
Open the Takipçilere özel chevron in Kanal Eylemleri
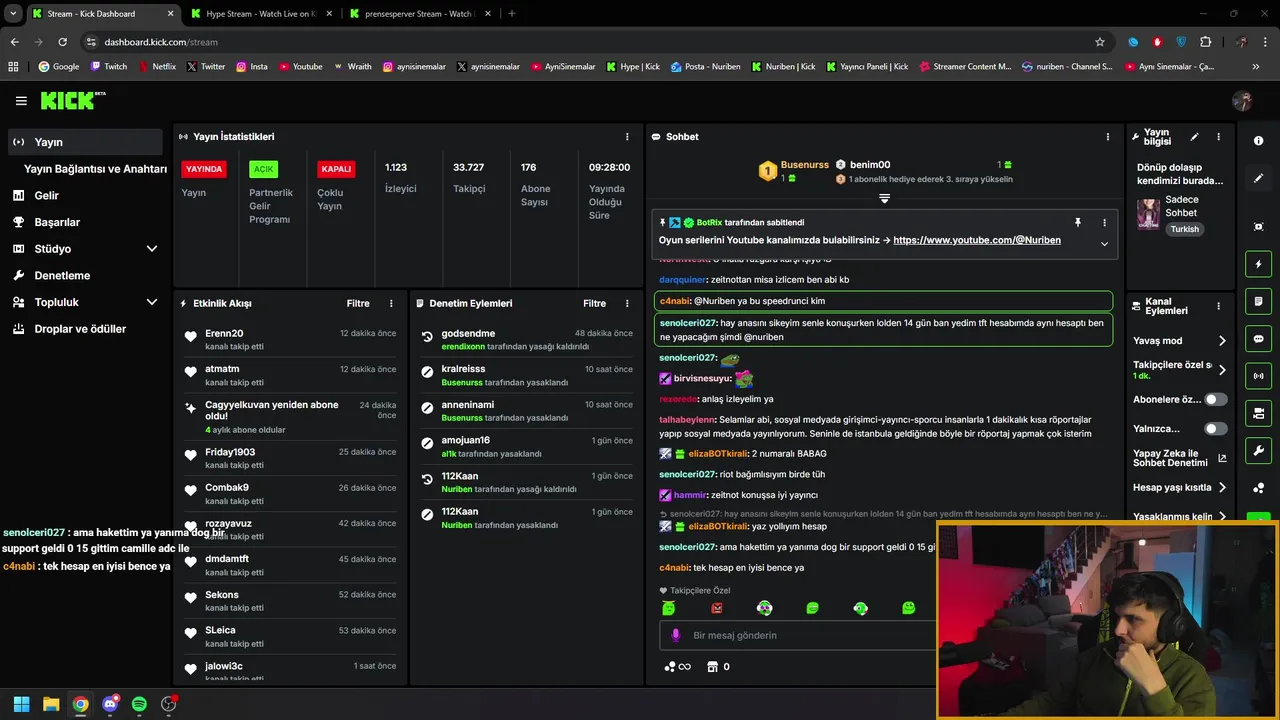tap(1221, 370)
